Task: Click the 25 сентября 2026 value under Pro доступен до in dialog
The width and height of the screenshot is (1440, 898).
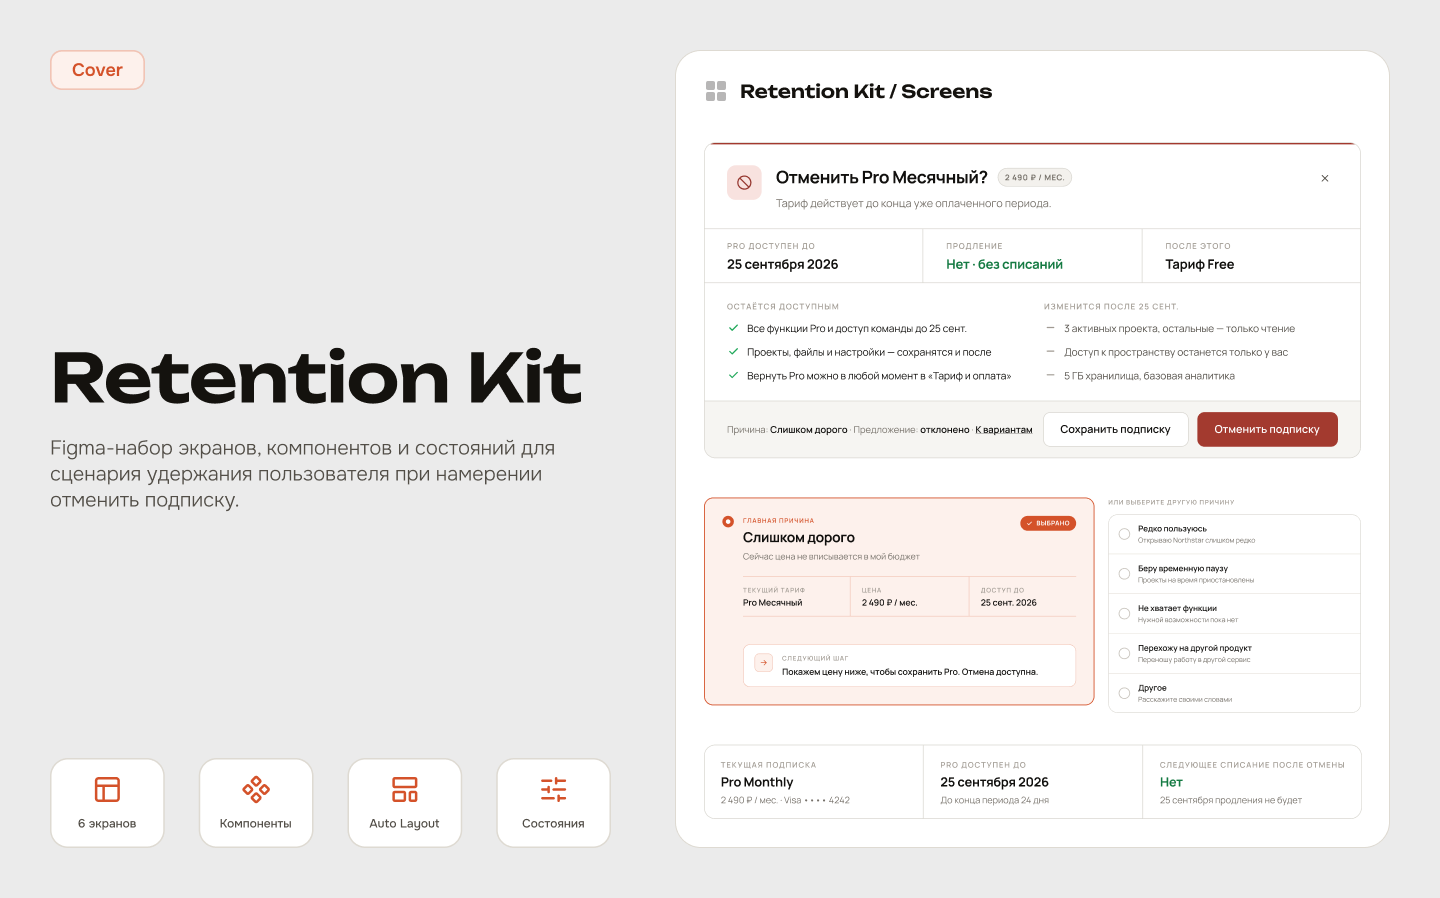Action: pyautogui.click(x=783, y=265)
